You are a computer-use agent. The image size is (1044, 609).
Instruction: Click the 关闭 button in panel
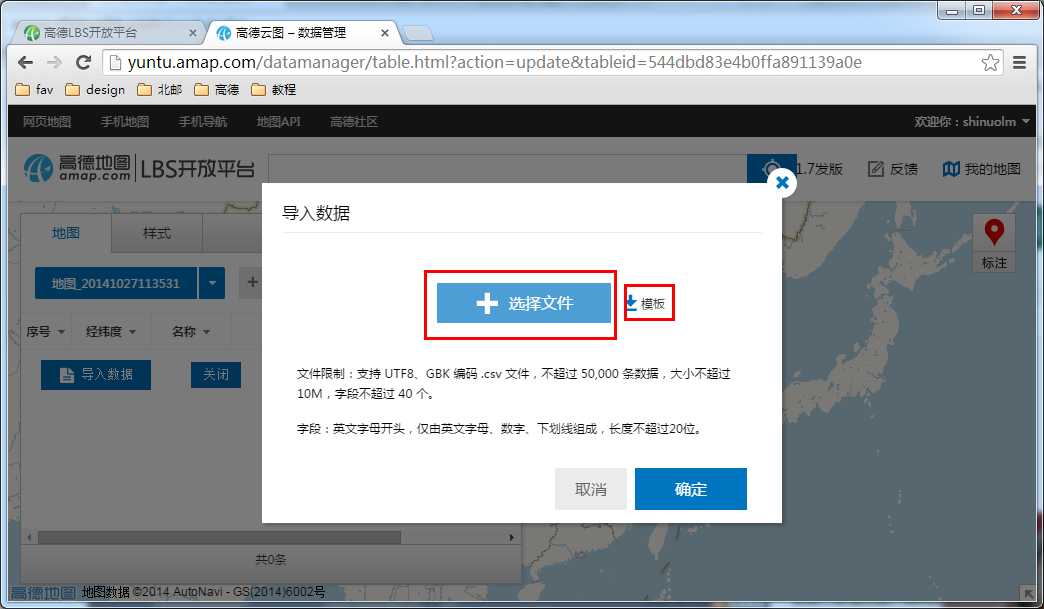[x=216, y=375]
